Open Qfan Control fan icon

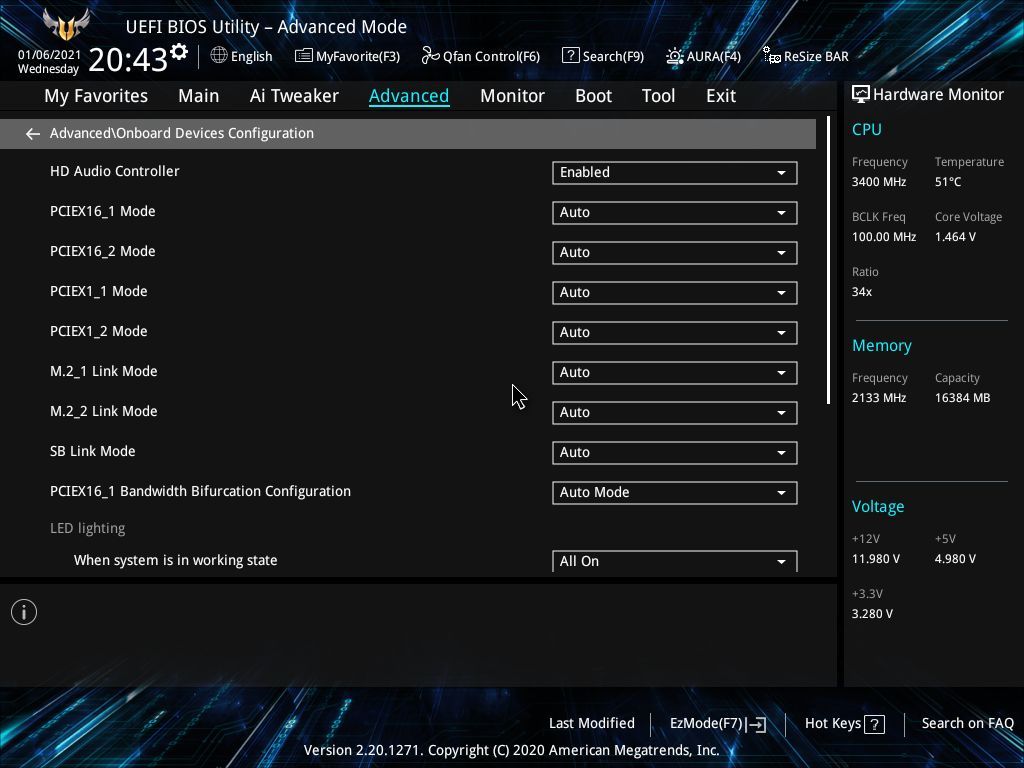[430, 56]
